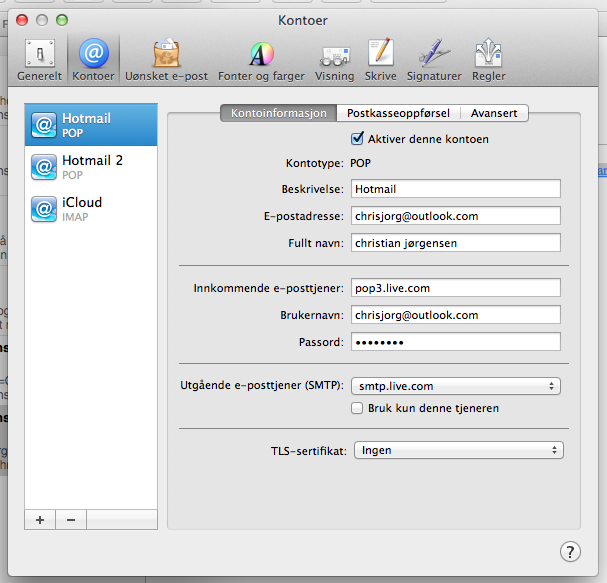Viewport: 607px width, 583px height.
Task: Switch to the Kontoinformasjon tab
Action: [x=279, y=113]
